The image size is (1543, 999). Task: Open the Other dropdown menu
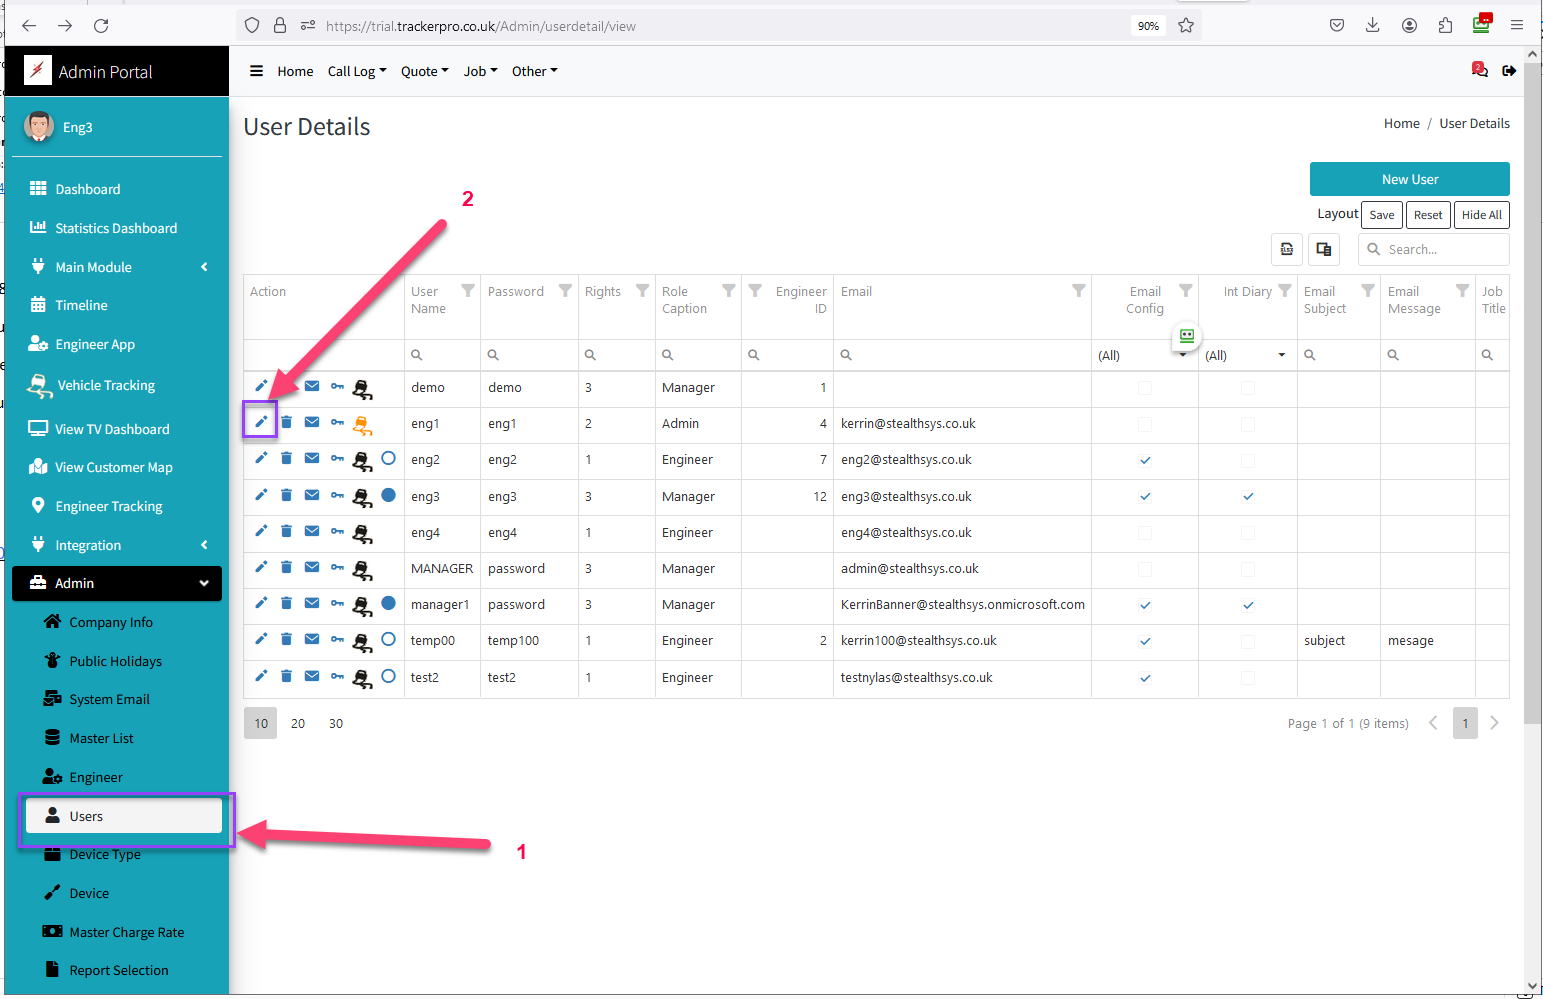[x=535, y=71]
